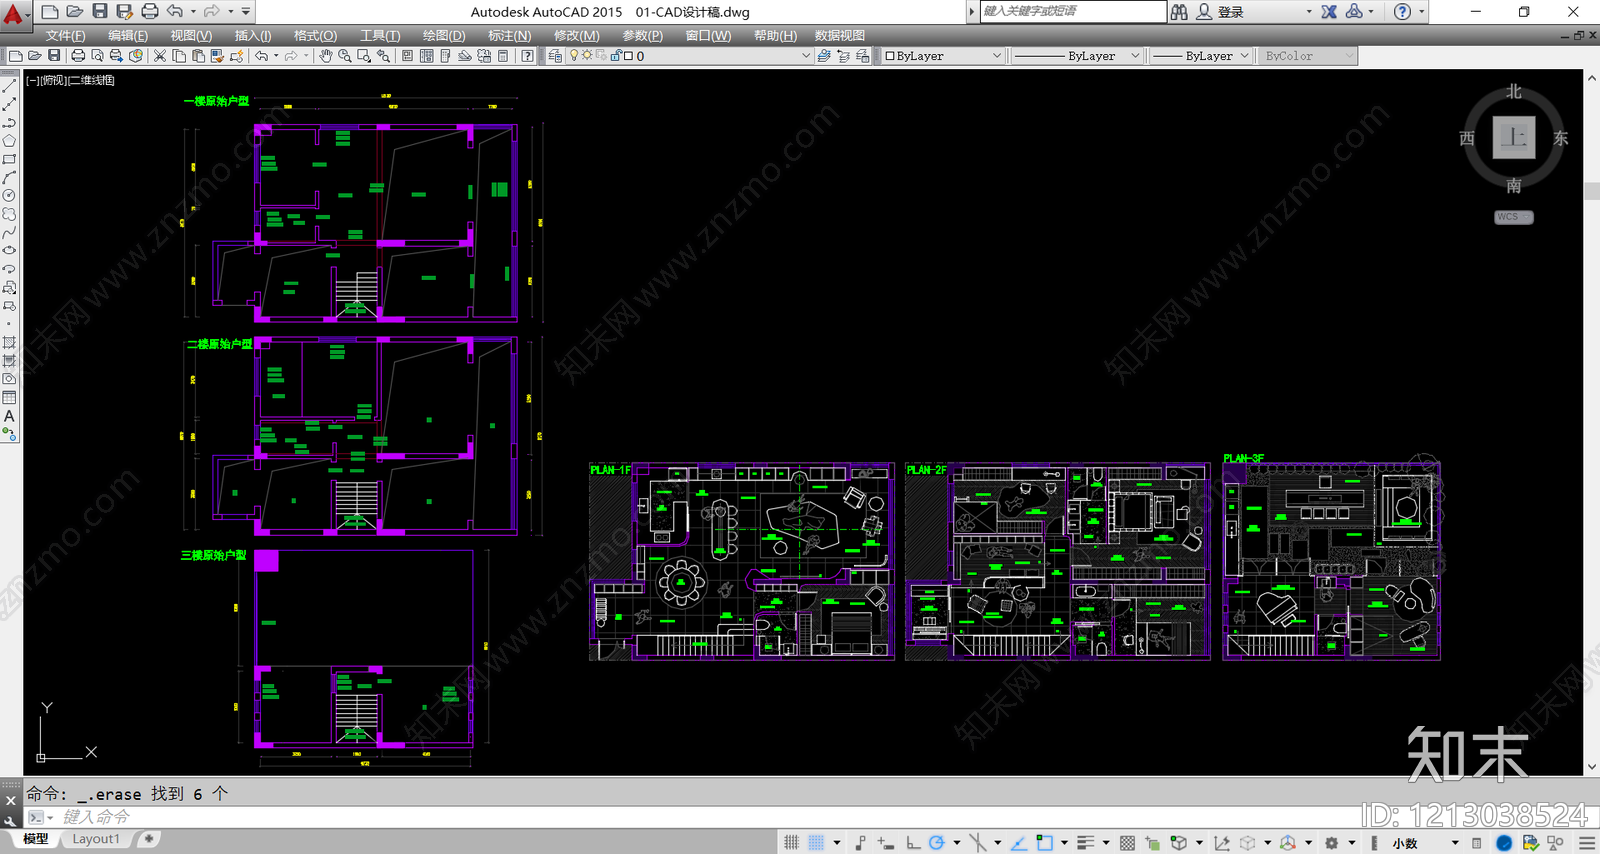Click the WCS label under the ViewCube

coord(1513,217)
